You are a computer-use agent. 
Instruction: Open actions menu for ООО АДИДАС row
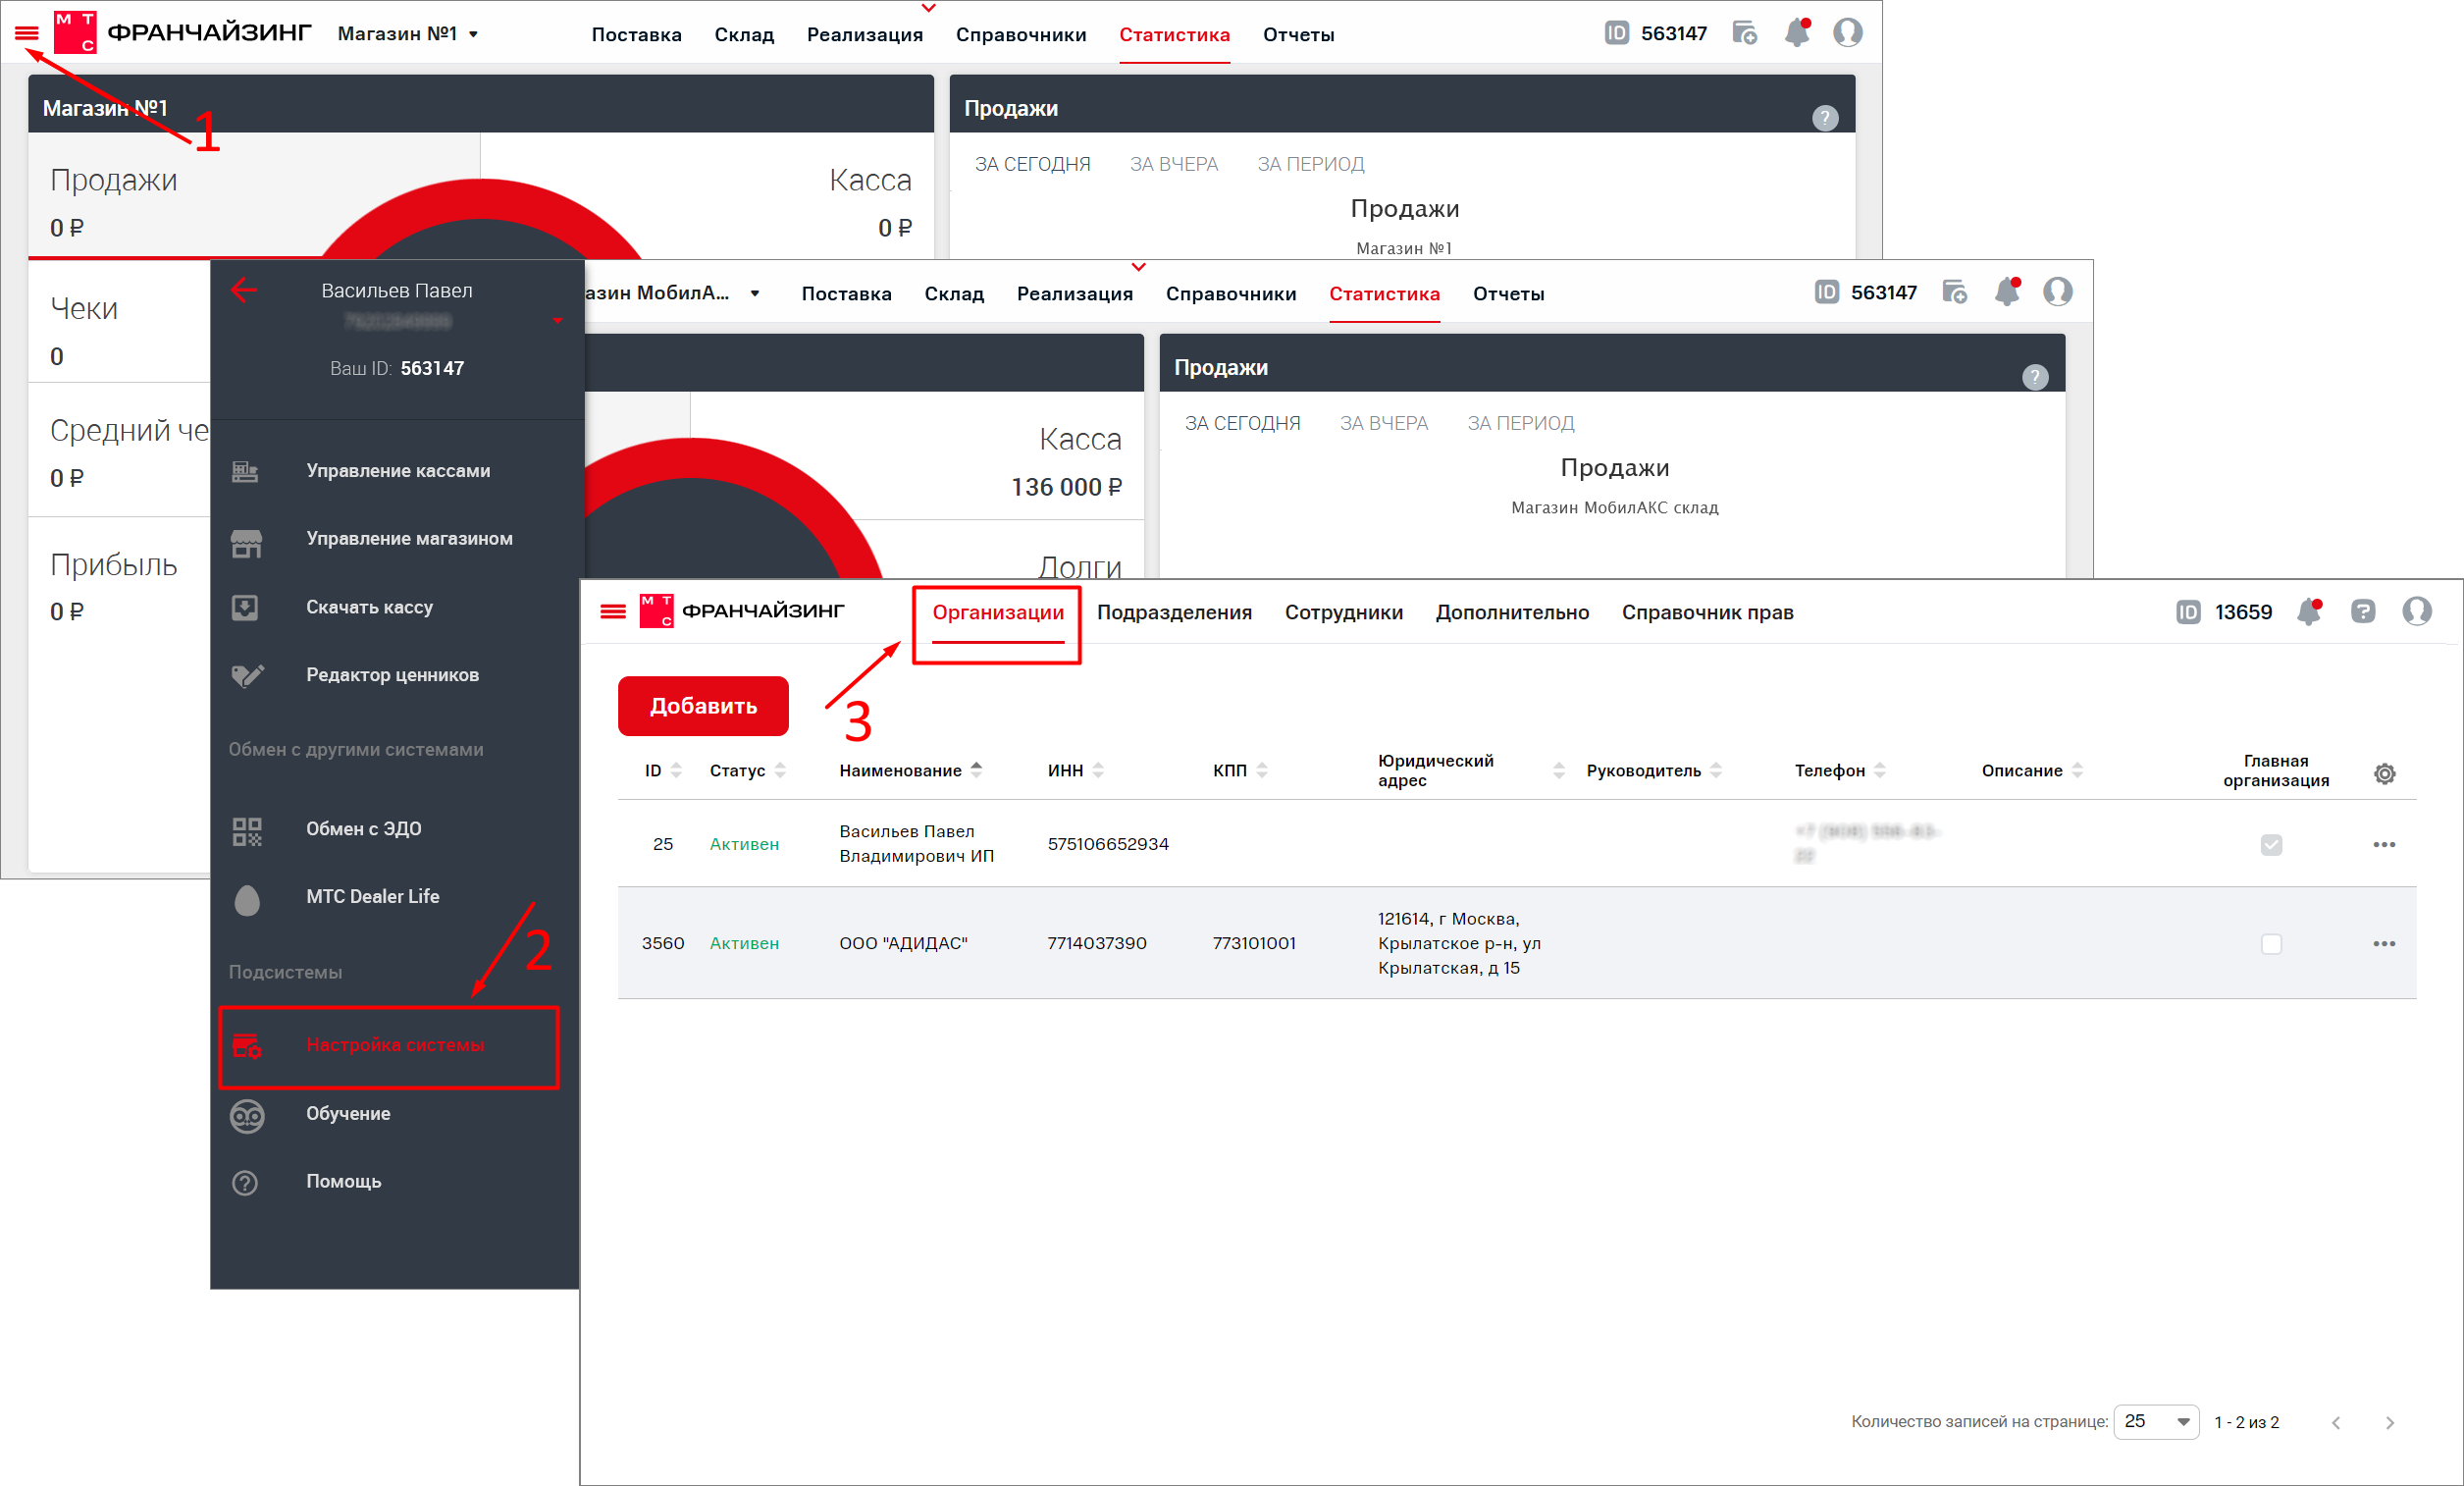click(2384, 944)
